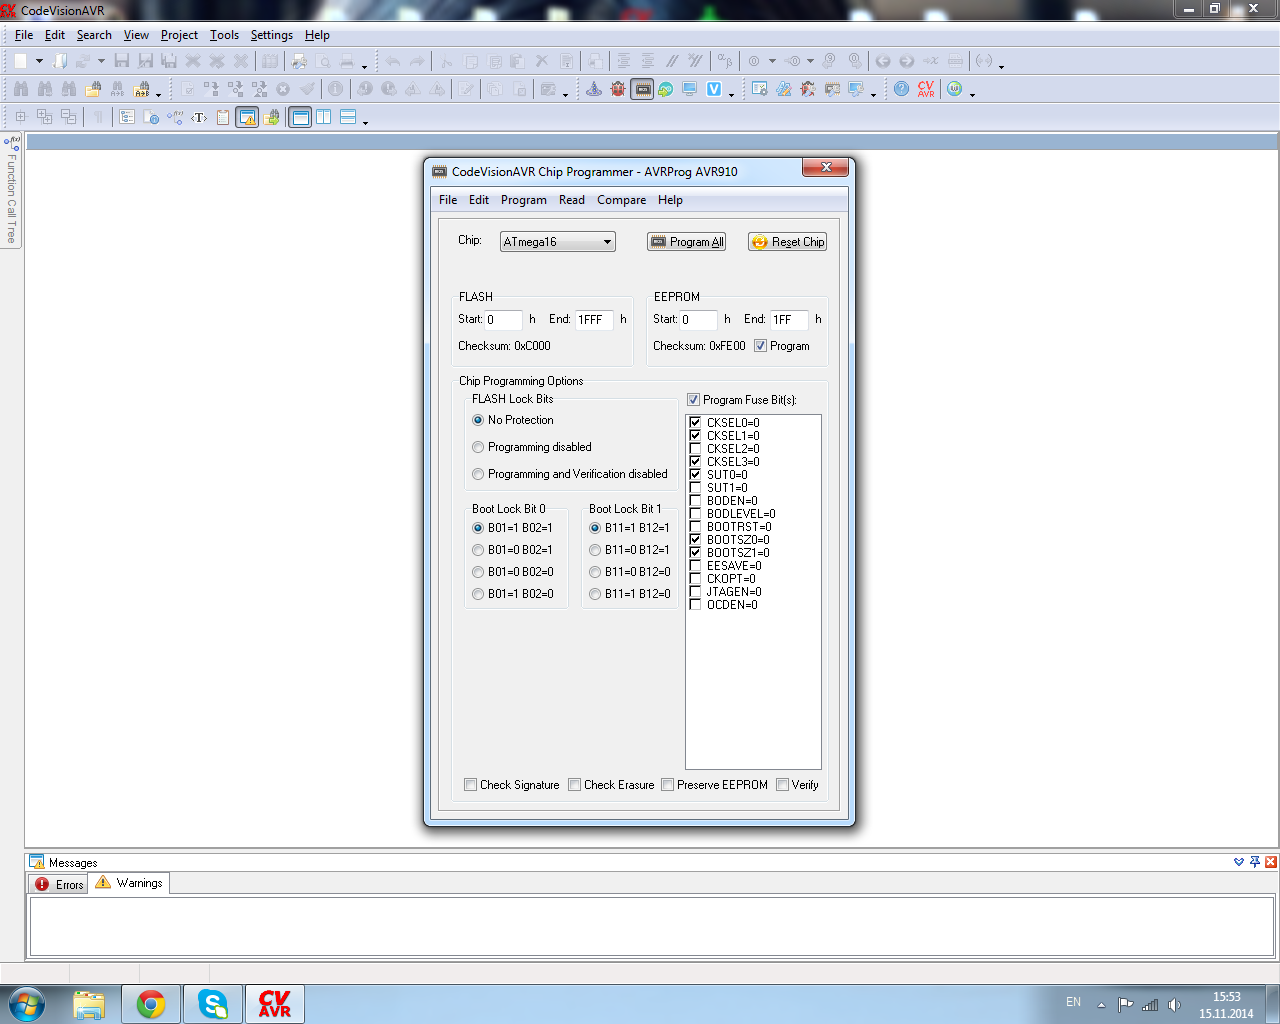Launch the CodeWizardAVR wizard hat icon

[x=593, y=89]
